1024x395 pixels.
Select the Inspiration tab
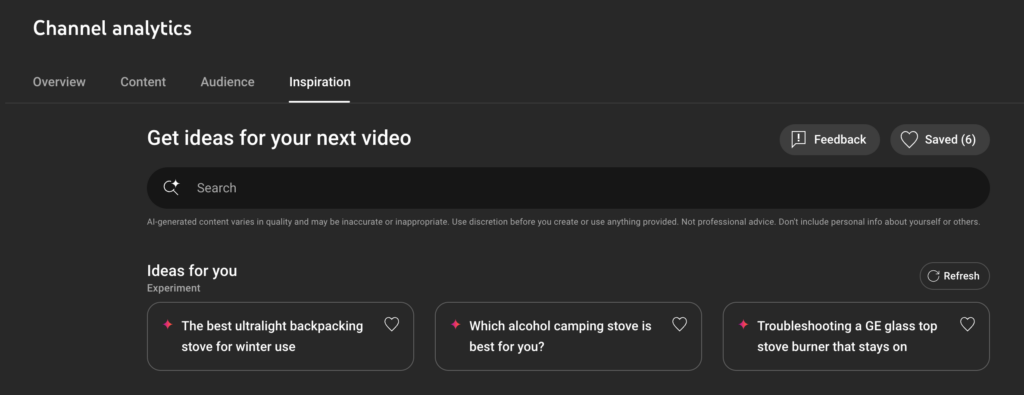pyautogui.click(x=320, y=82)
